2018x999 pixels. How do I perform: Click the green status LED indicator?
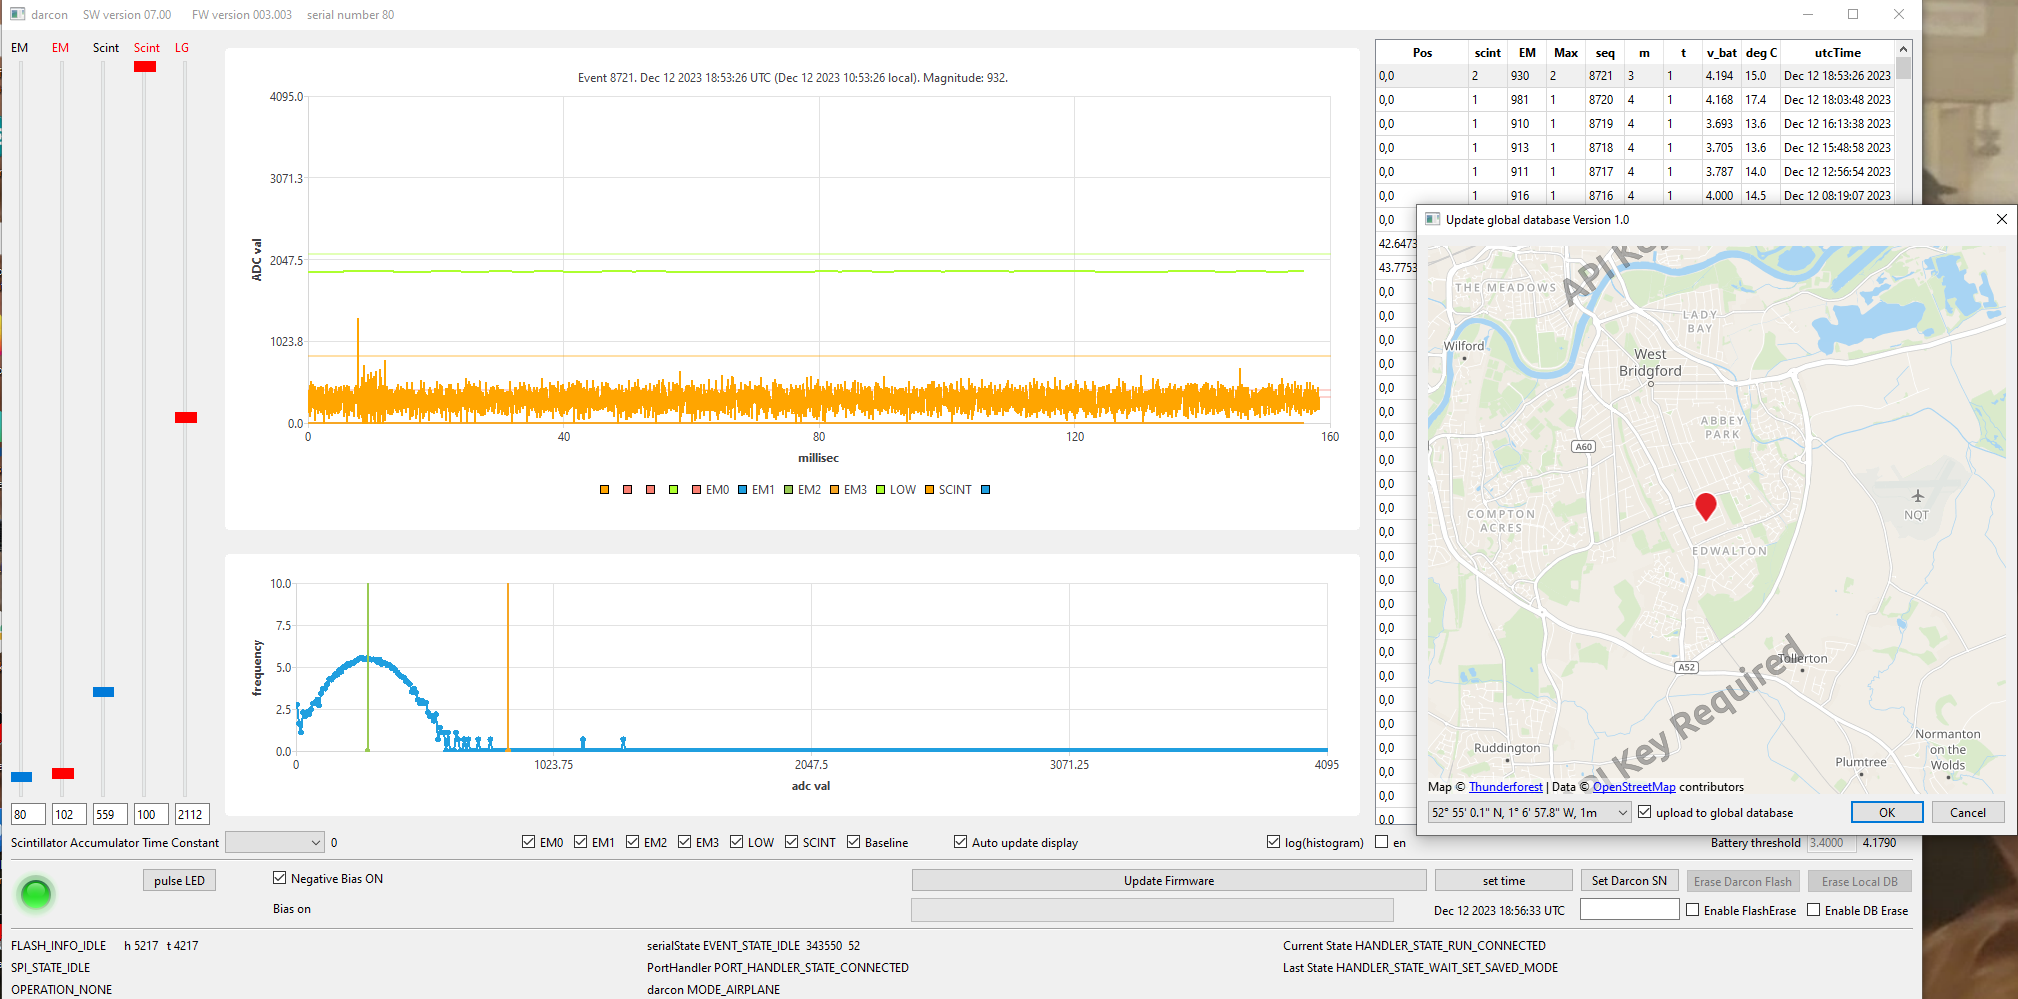coord(36,894)
